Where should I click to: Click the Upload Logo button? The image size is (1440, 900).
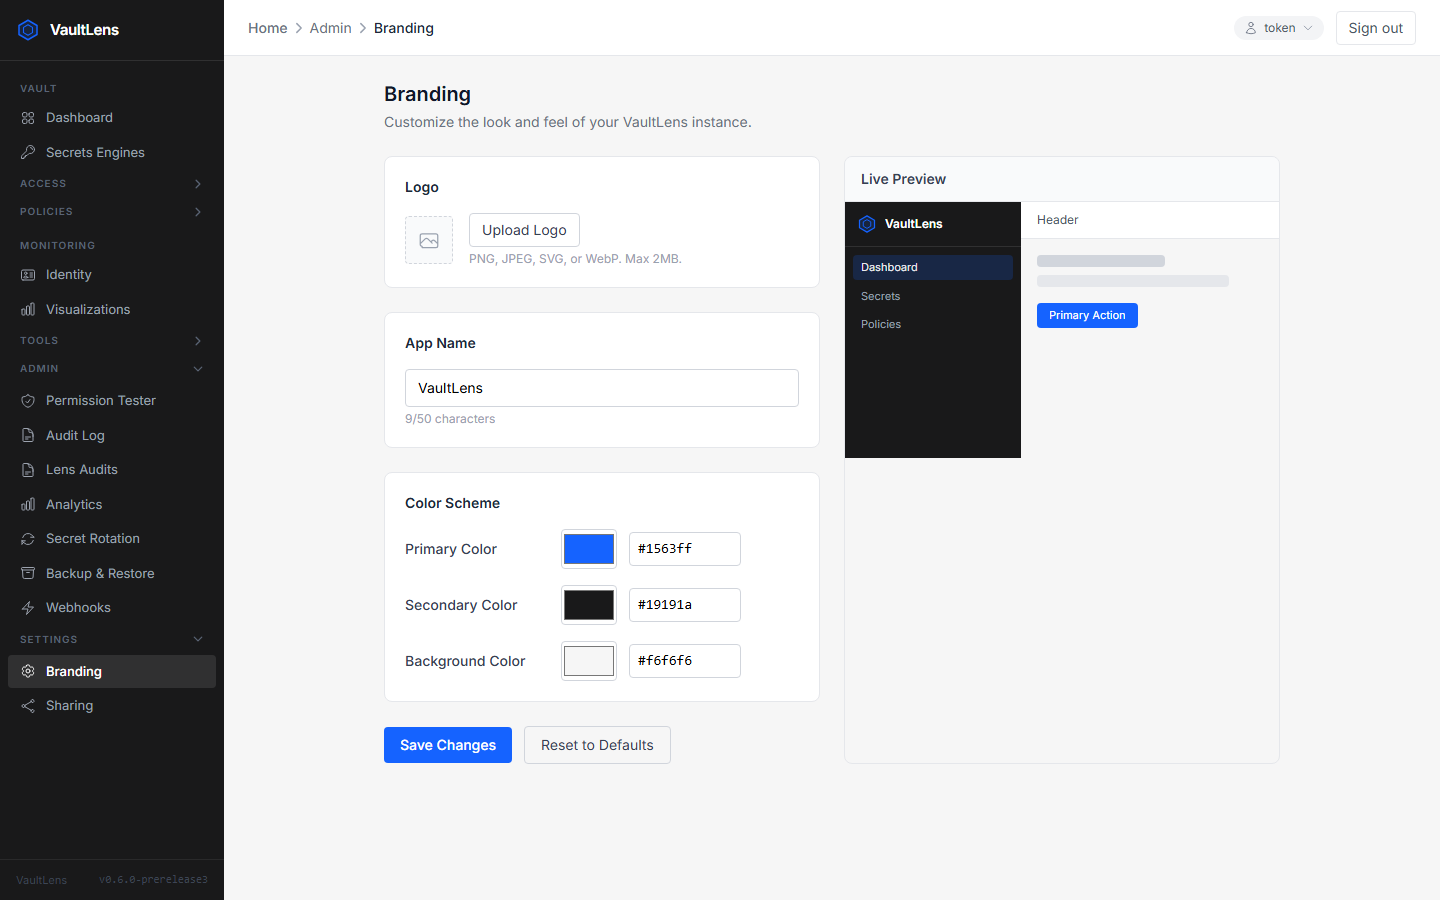click(524, 230)
